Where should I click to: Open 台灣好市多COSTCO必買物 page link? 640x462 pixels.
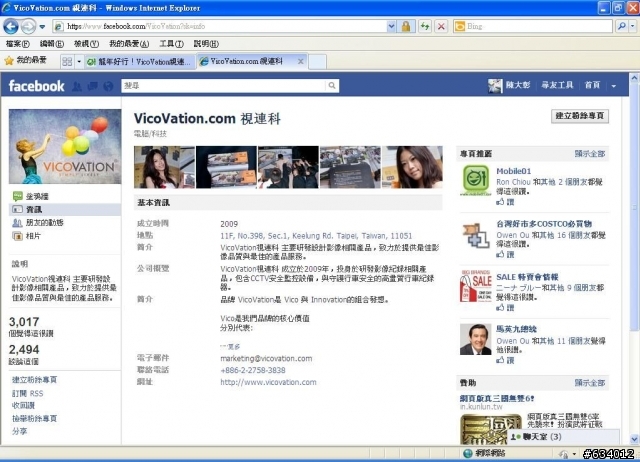tap(544, 224)
